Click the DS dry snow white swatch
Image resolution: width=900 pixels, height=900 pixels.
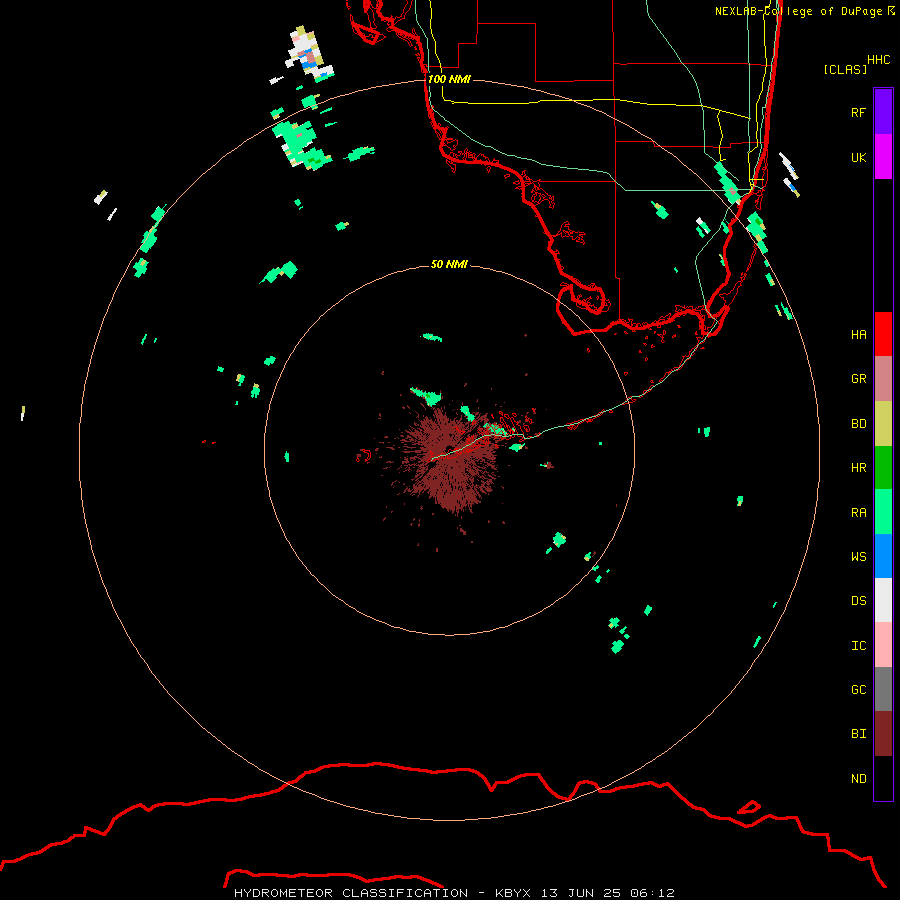point(883,600)
